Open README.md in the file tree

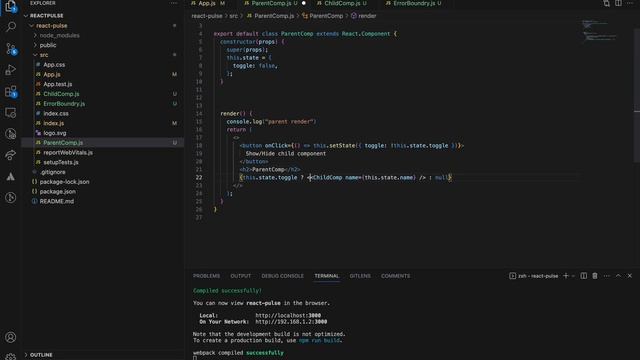point(57,202)
